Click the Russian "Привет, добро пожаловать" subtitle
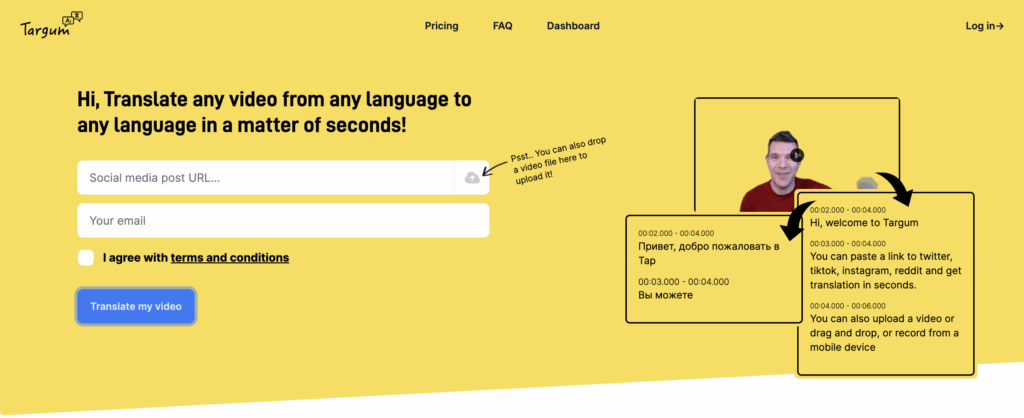Screen dimensions: 1024x418 [x=709, y=253]
